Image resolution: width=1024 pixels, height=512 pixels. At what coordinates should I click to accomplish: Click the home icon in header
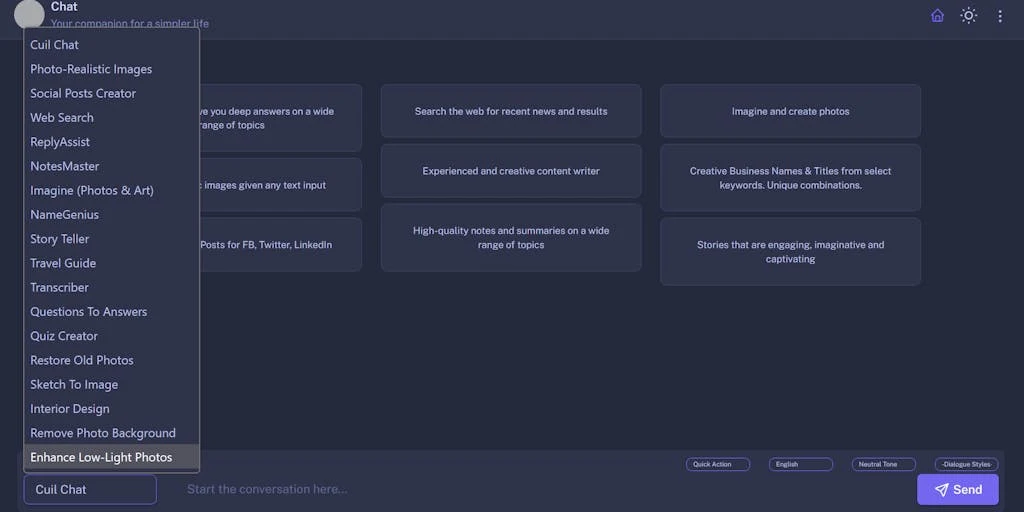click(x=937, y=16)
